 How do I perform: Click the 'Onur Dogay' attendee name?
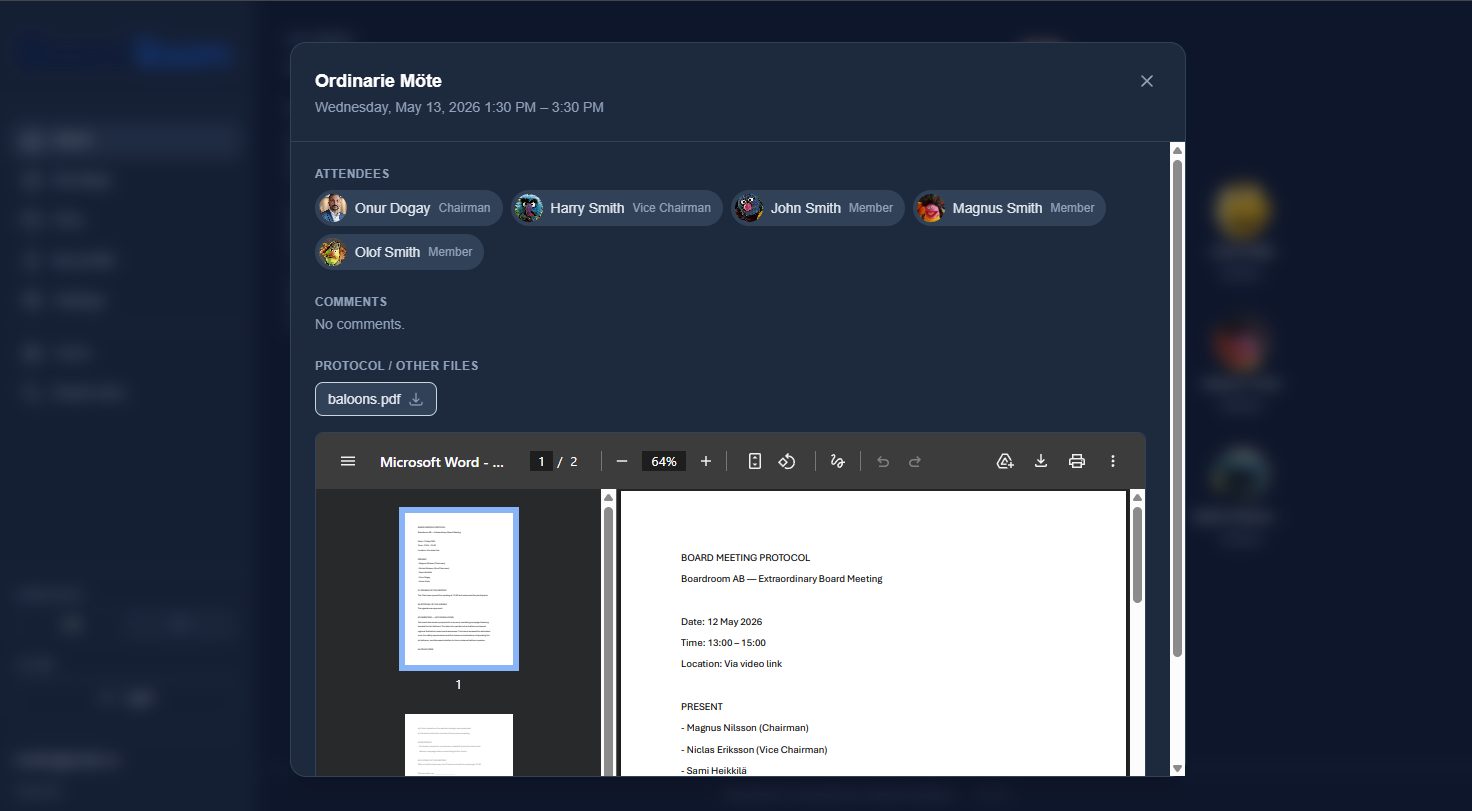pos(392,208)
